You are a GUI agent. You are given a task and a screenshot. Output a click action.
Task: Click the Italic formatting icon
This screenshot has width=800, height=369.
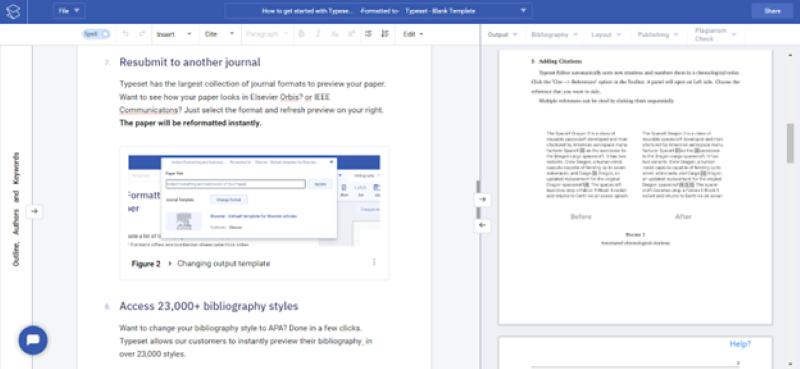pyautogui.click(x=318, y=34)
